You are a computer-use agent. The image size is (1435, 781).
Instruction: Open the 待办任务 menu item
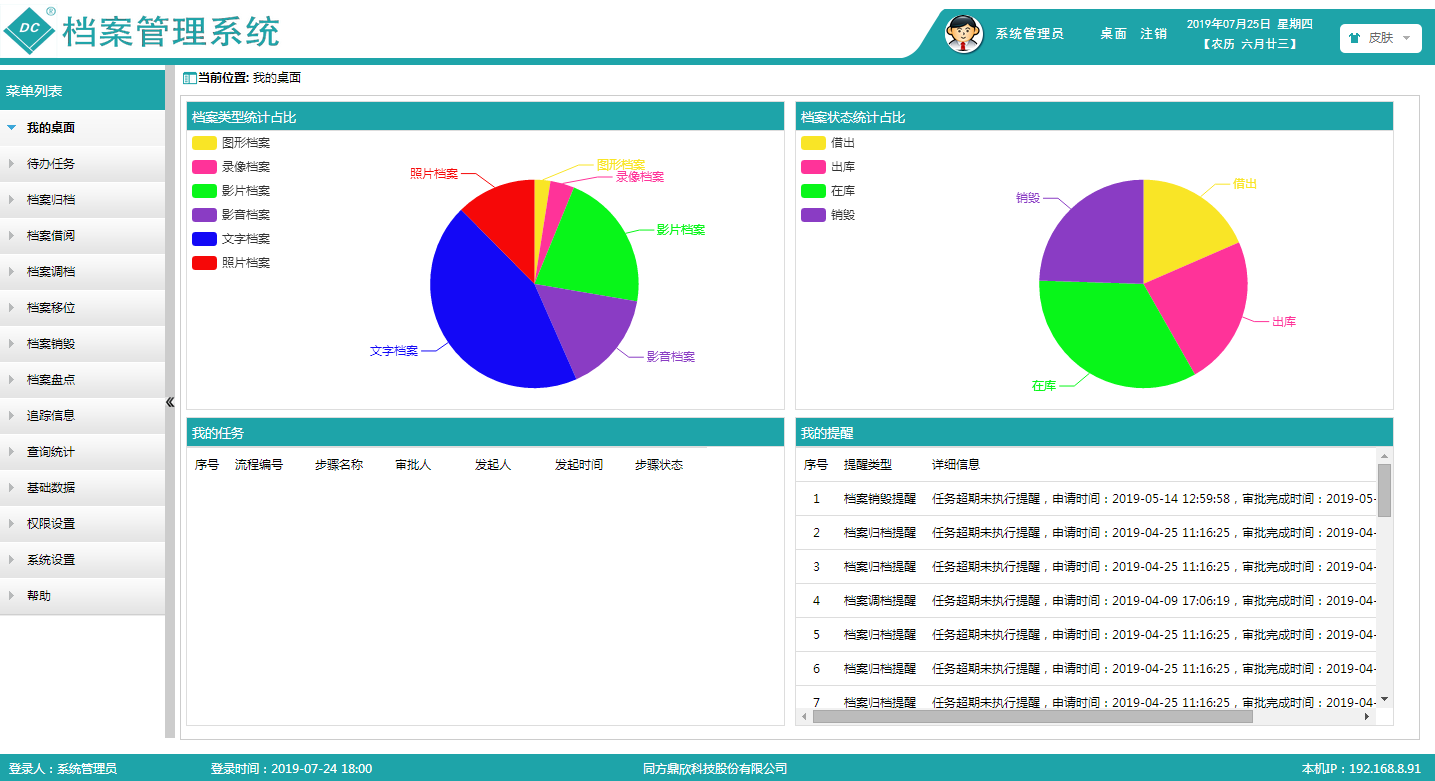click(x=51, y=164)
